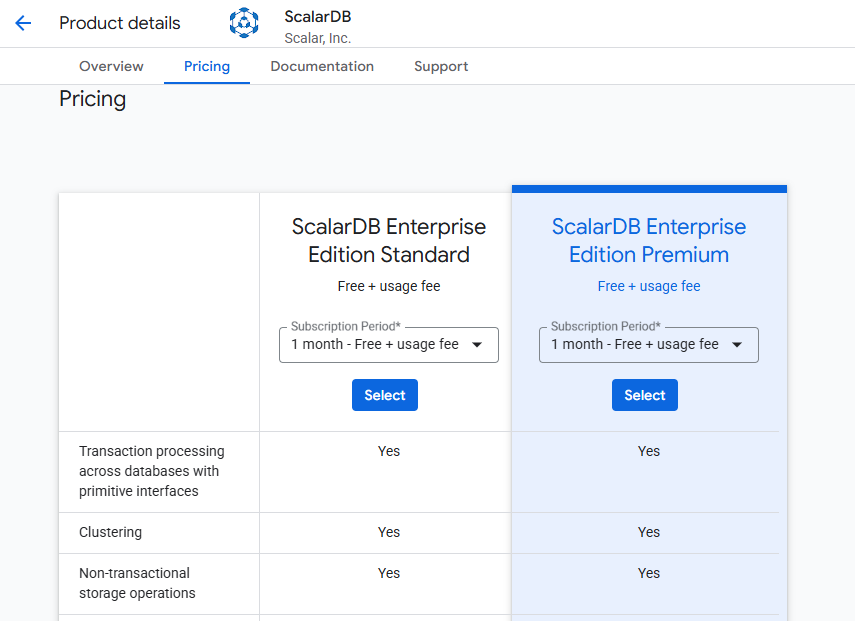Viewport: 855px width, 621px height.
Task: Click the Non-transactional storage operations row
Action: (134, 583)
